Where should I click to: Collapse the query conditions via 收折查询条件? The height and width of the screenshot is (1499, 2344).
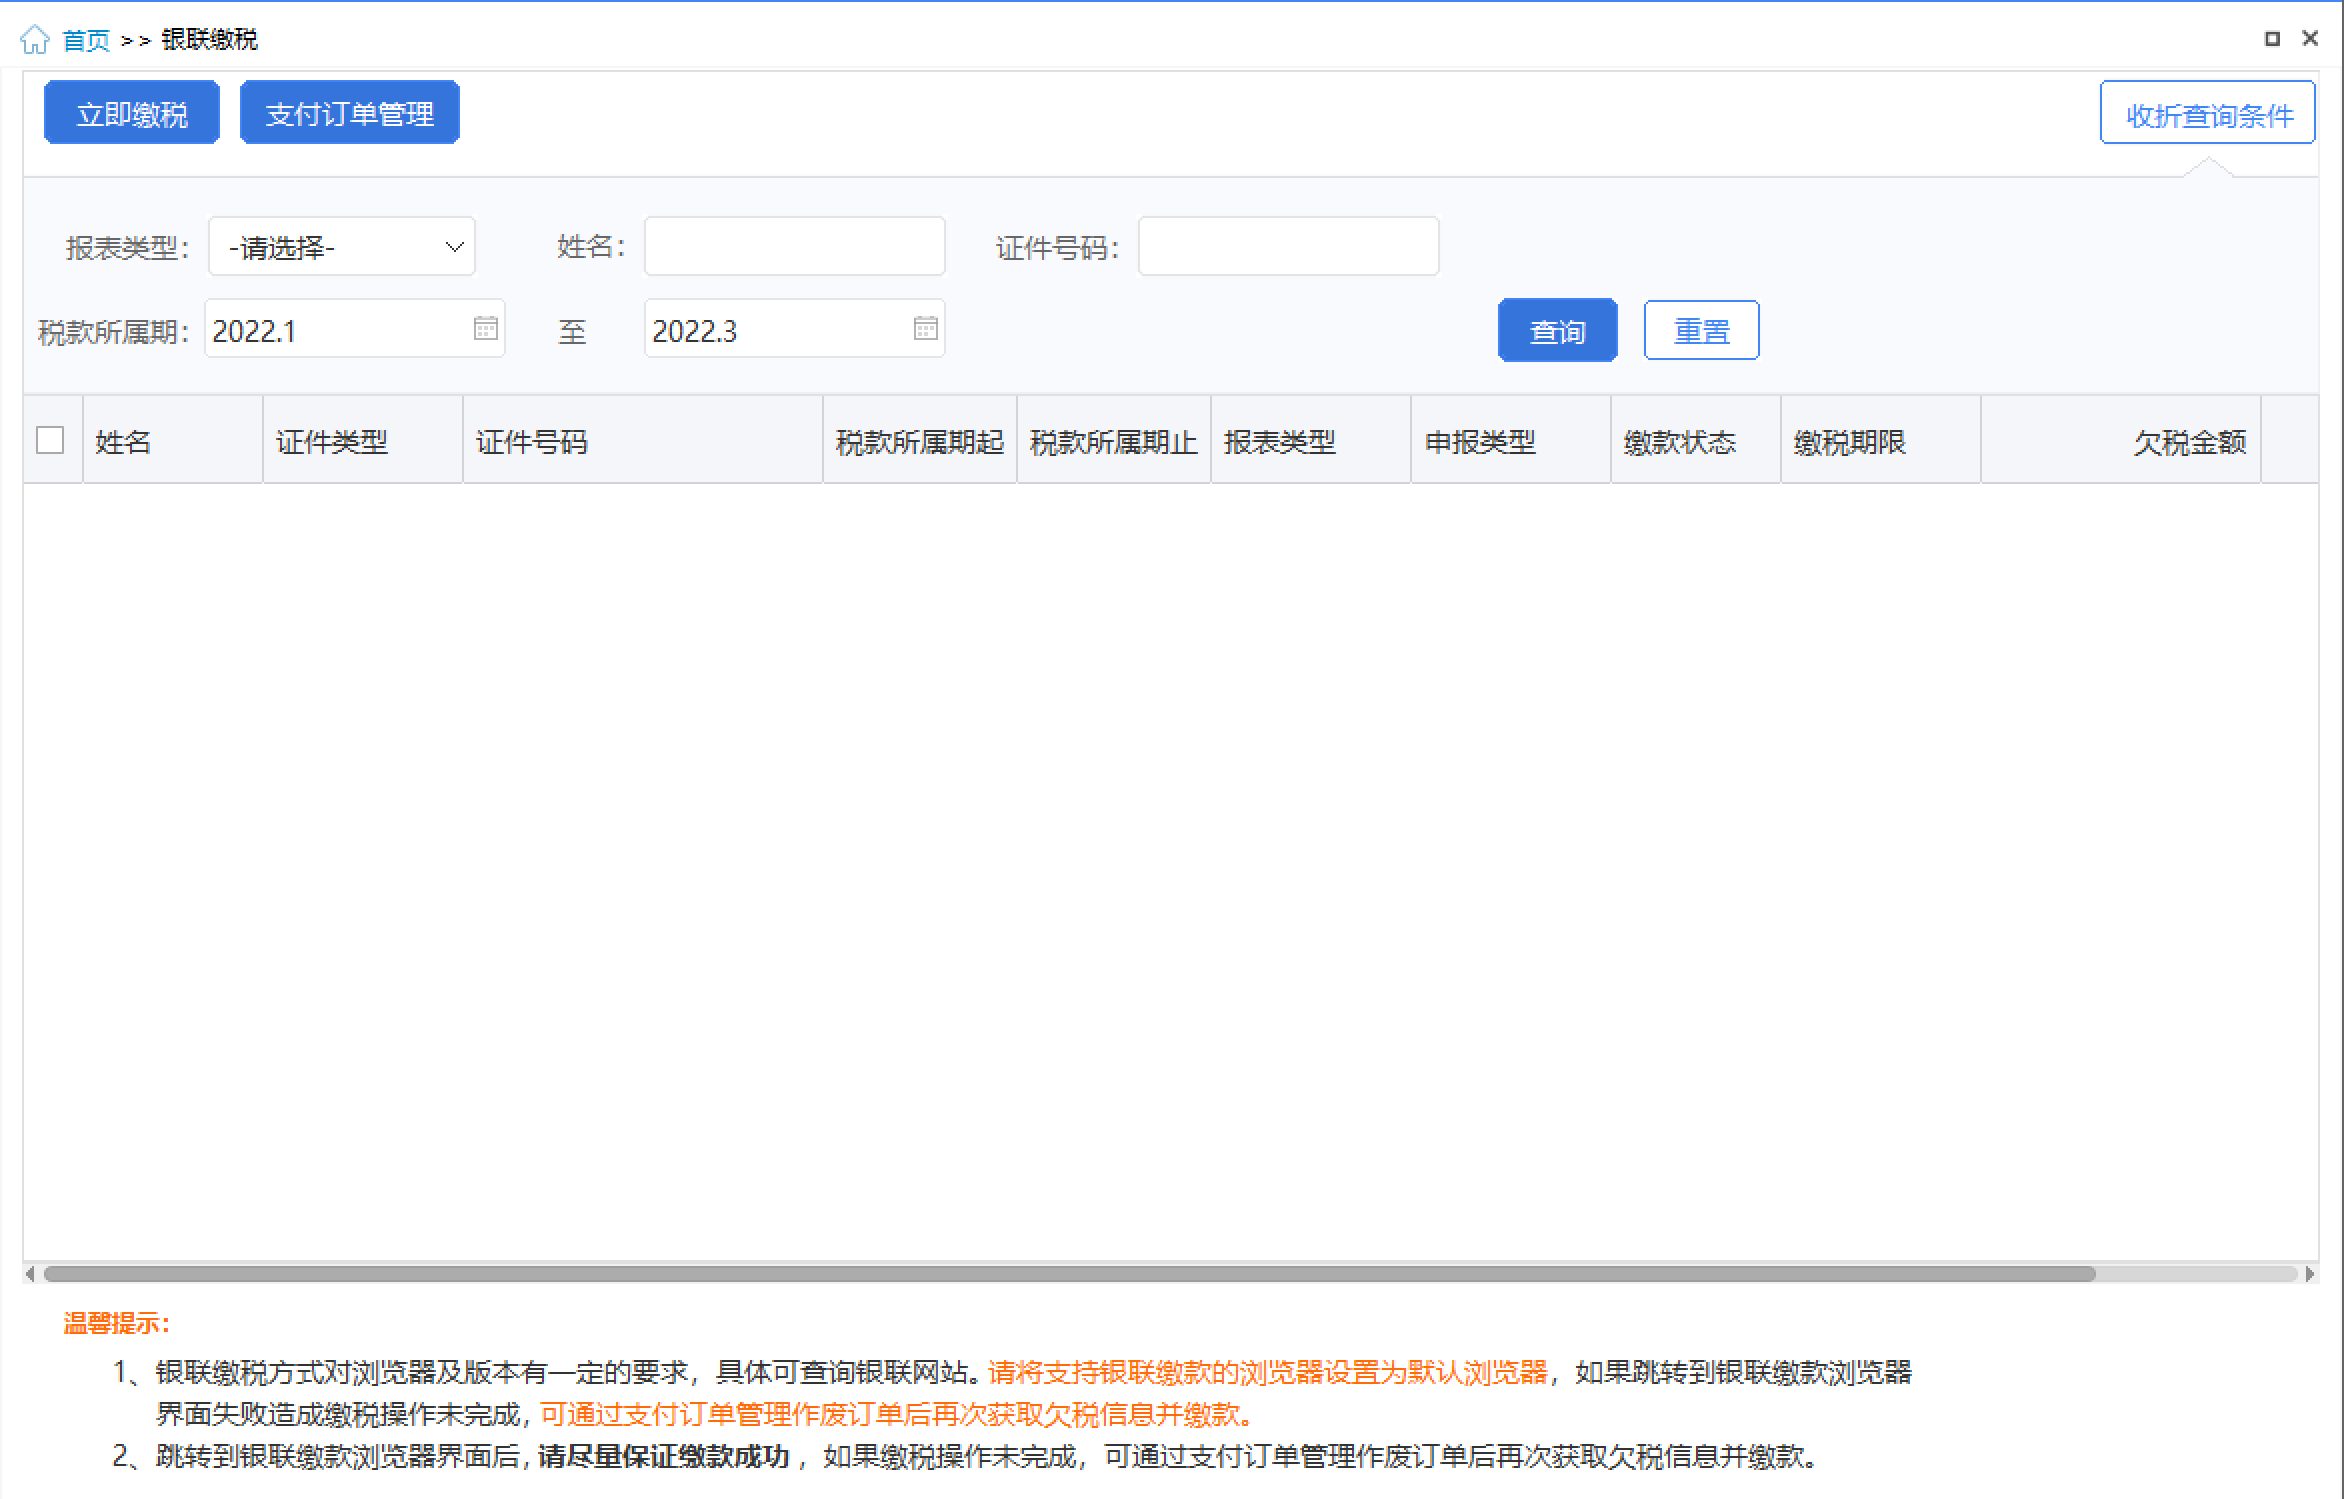click(2208, 113)
